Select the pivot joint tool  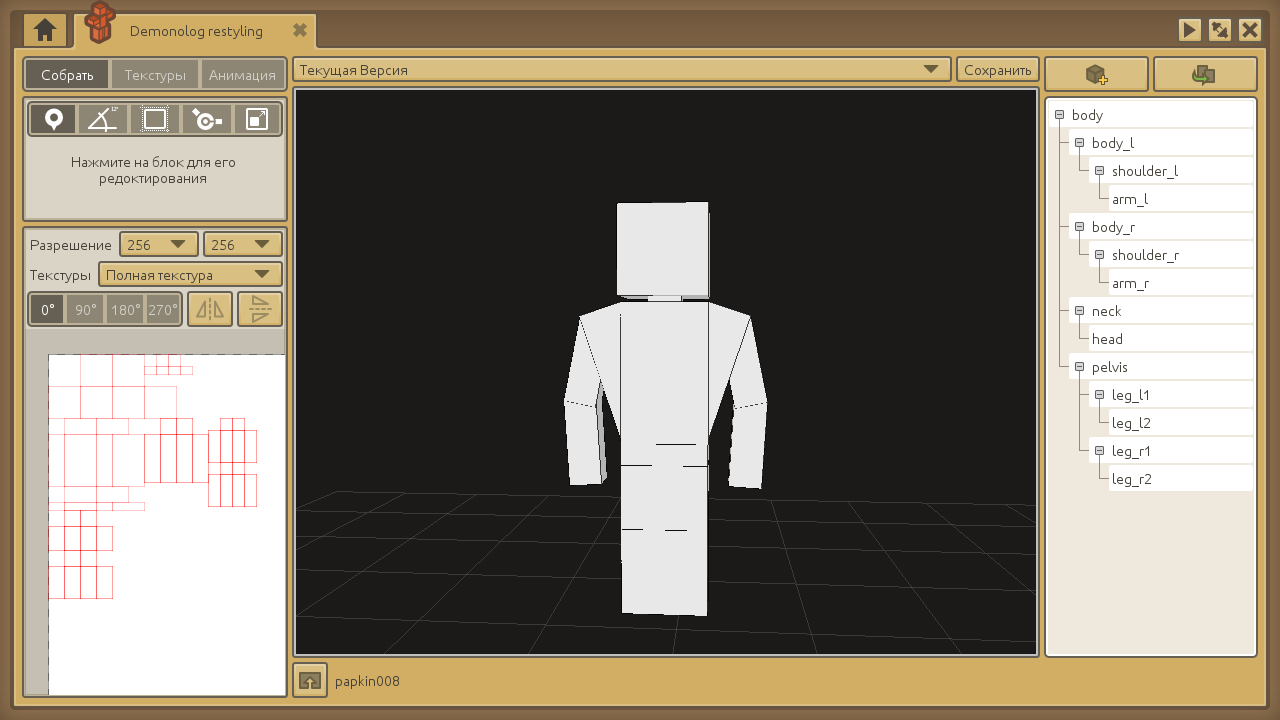point(207,120)
